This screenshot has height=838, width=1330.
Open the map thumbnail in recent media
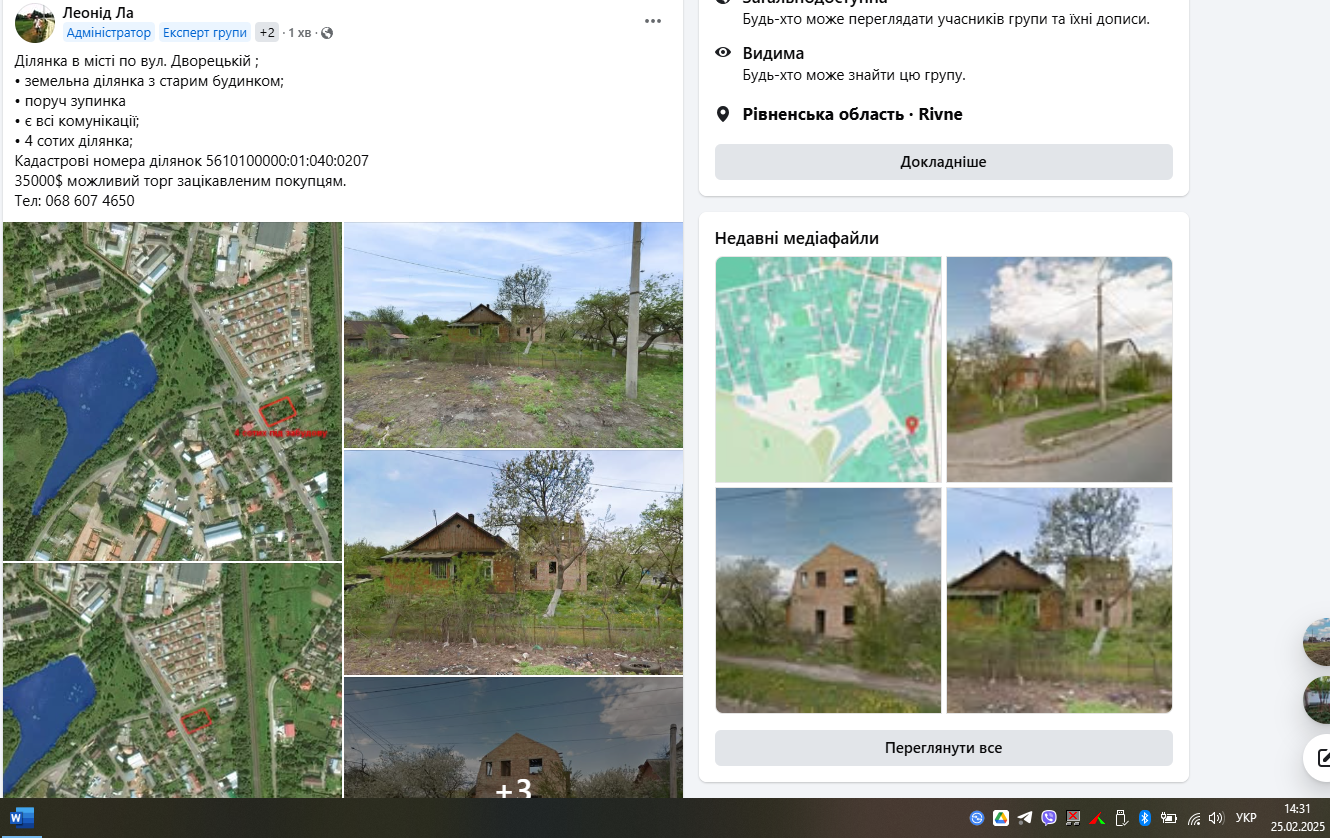click(828, 369)
